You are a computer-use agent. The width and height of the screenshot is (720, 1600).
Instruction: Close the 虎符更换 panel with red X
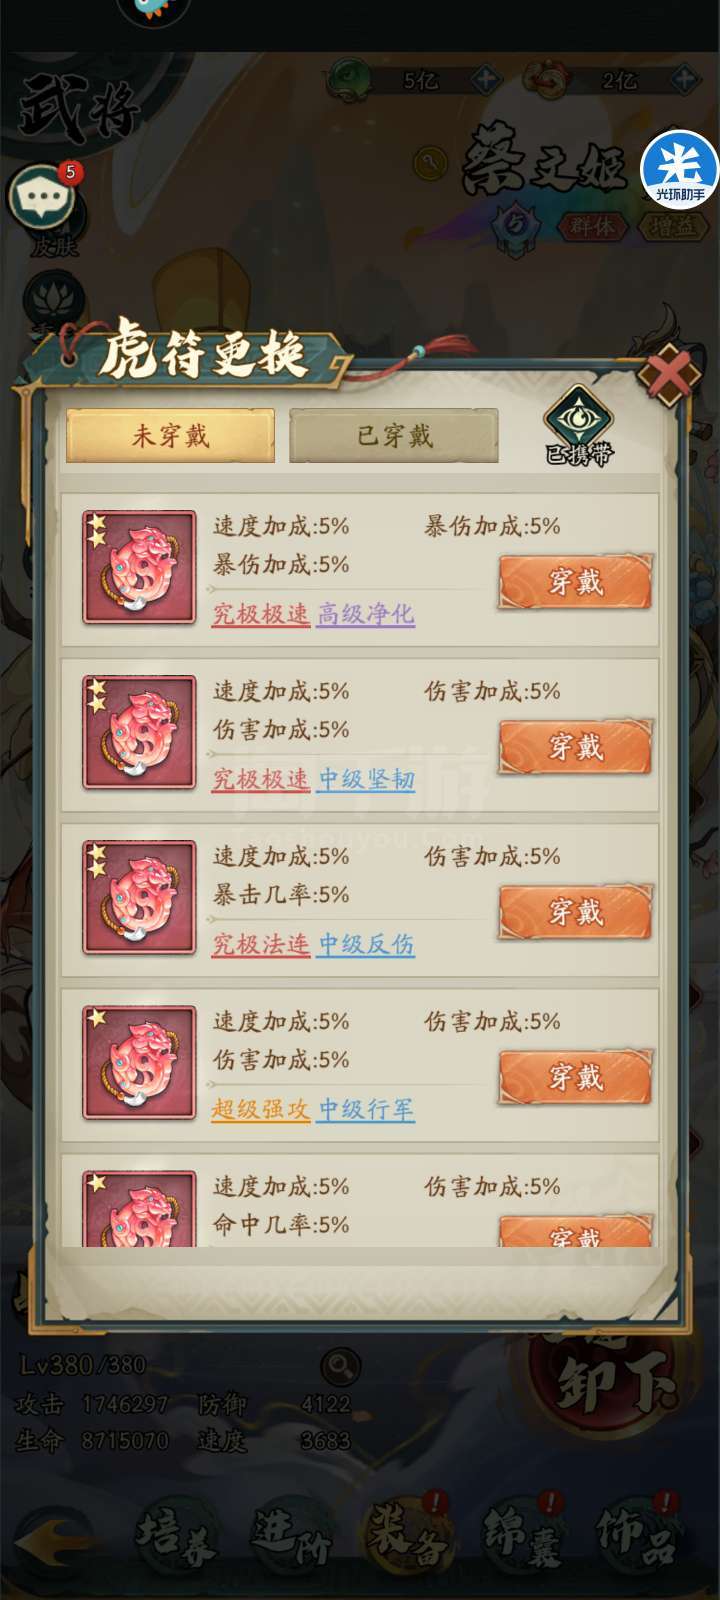[x=668, y=374]
